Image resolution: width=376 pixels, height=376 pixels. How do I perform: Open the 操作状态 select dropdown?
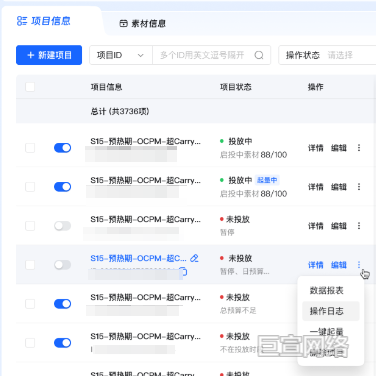coord(328,55)
